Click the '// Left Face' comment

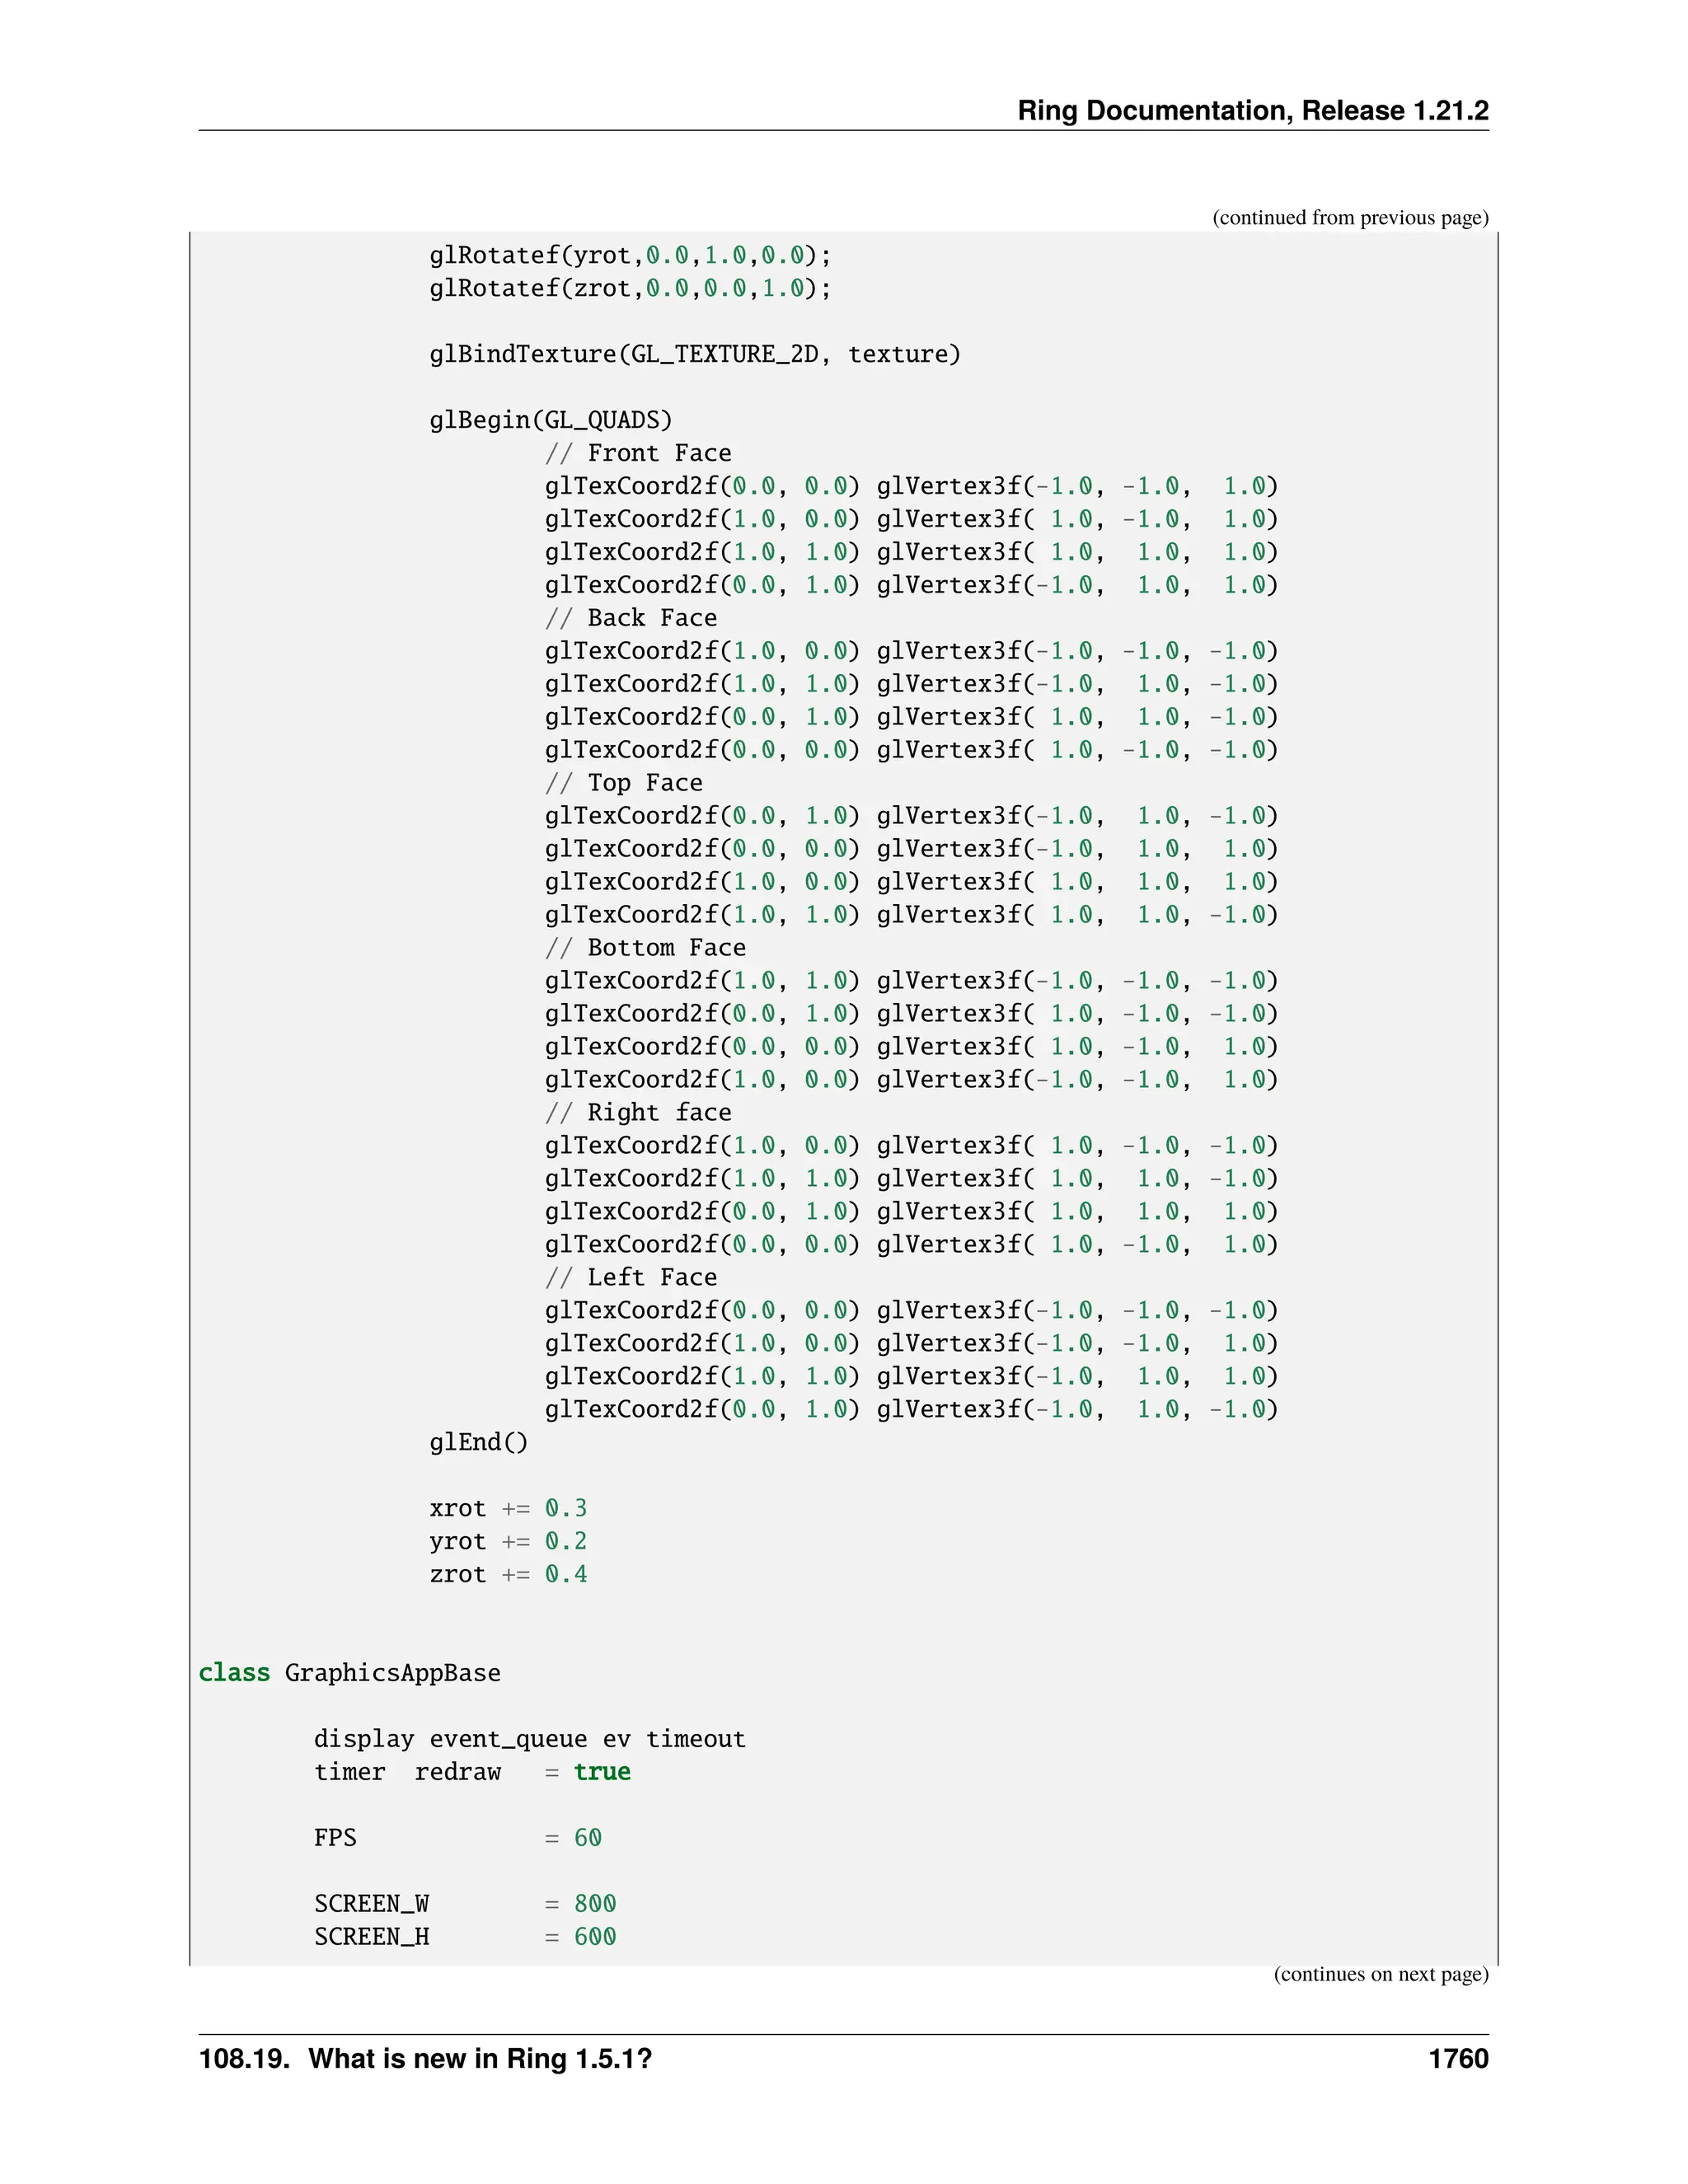[631, 1278]
